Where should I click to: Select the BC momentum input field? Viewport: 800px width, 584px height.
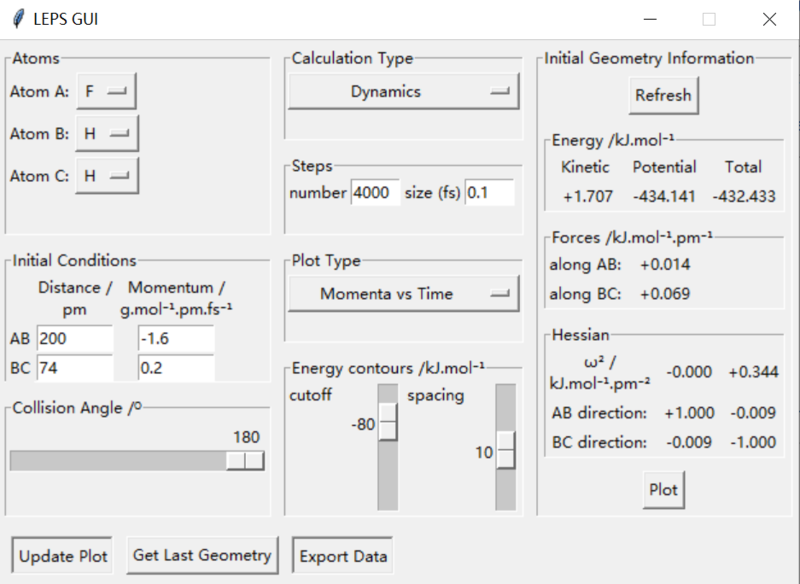tap(176, 368)
